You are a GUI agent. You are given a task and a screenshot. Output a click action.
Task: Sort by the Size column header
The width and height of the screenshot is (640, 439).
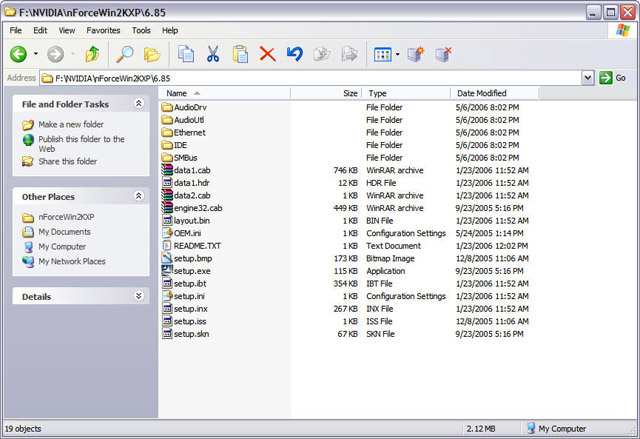pyautogui.click(x=326, y=93)
